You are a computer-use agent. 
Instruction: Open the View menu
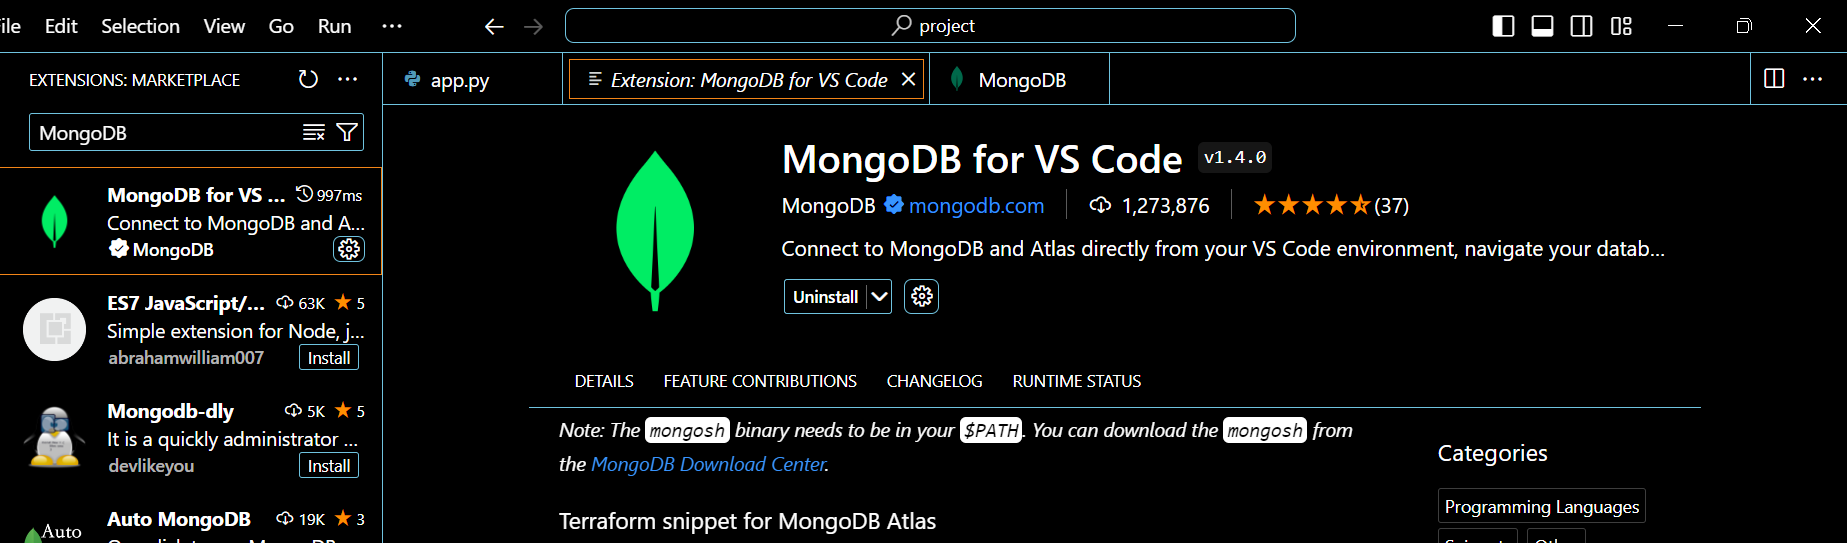point(224,26)
